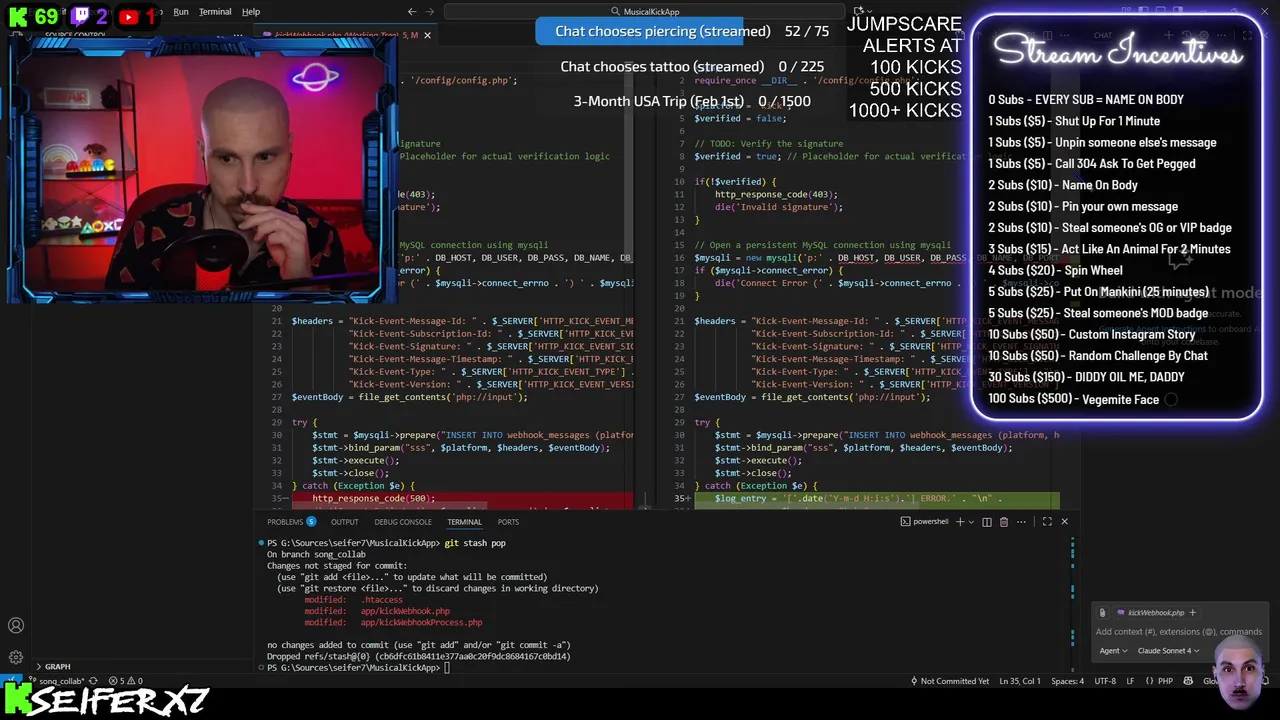Maximize the terminal panel
1280x720 pixels.
click(1047, 522)
